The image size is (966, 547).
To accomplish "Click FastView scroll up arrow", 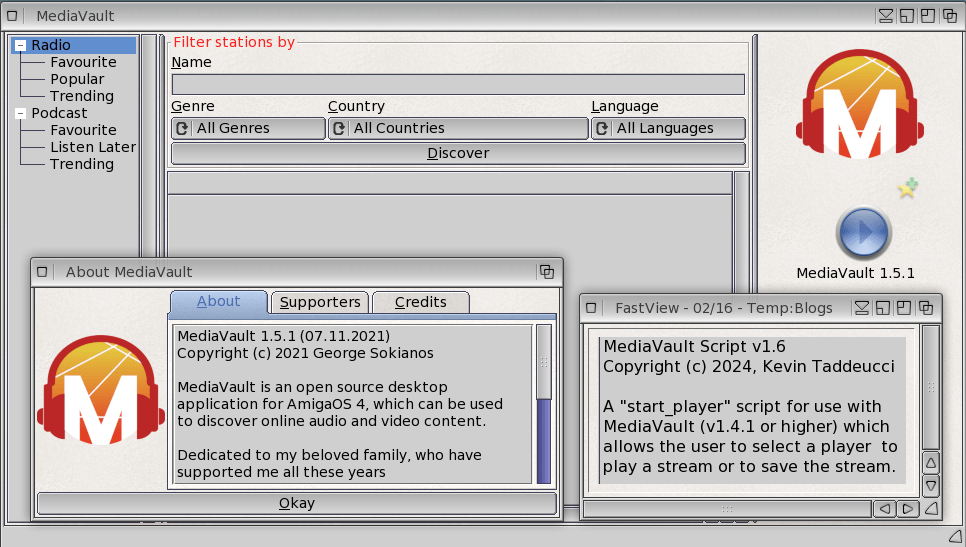I will (930, 464).
